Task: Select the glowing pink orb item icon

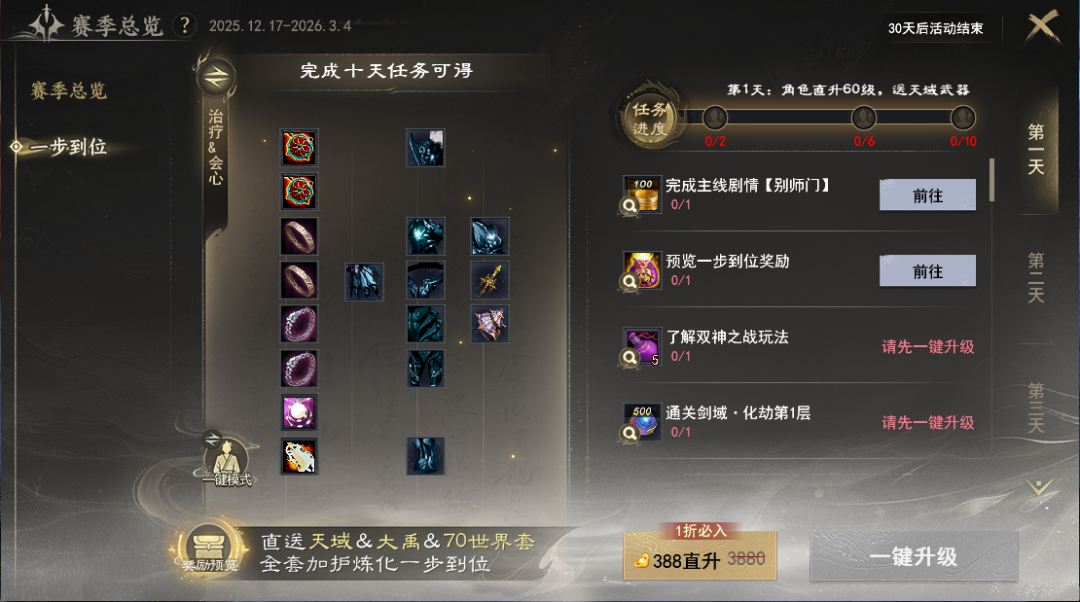Action: [x=299, y=413]
